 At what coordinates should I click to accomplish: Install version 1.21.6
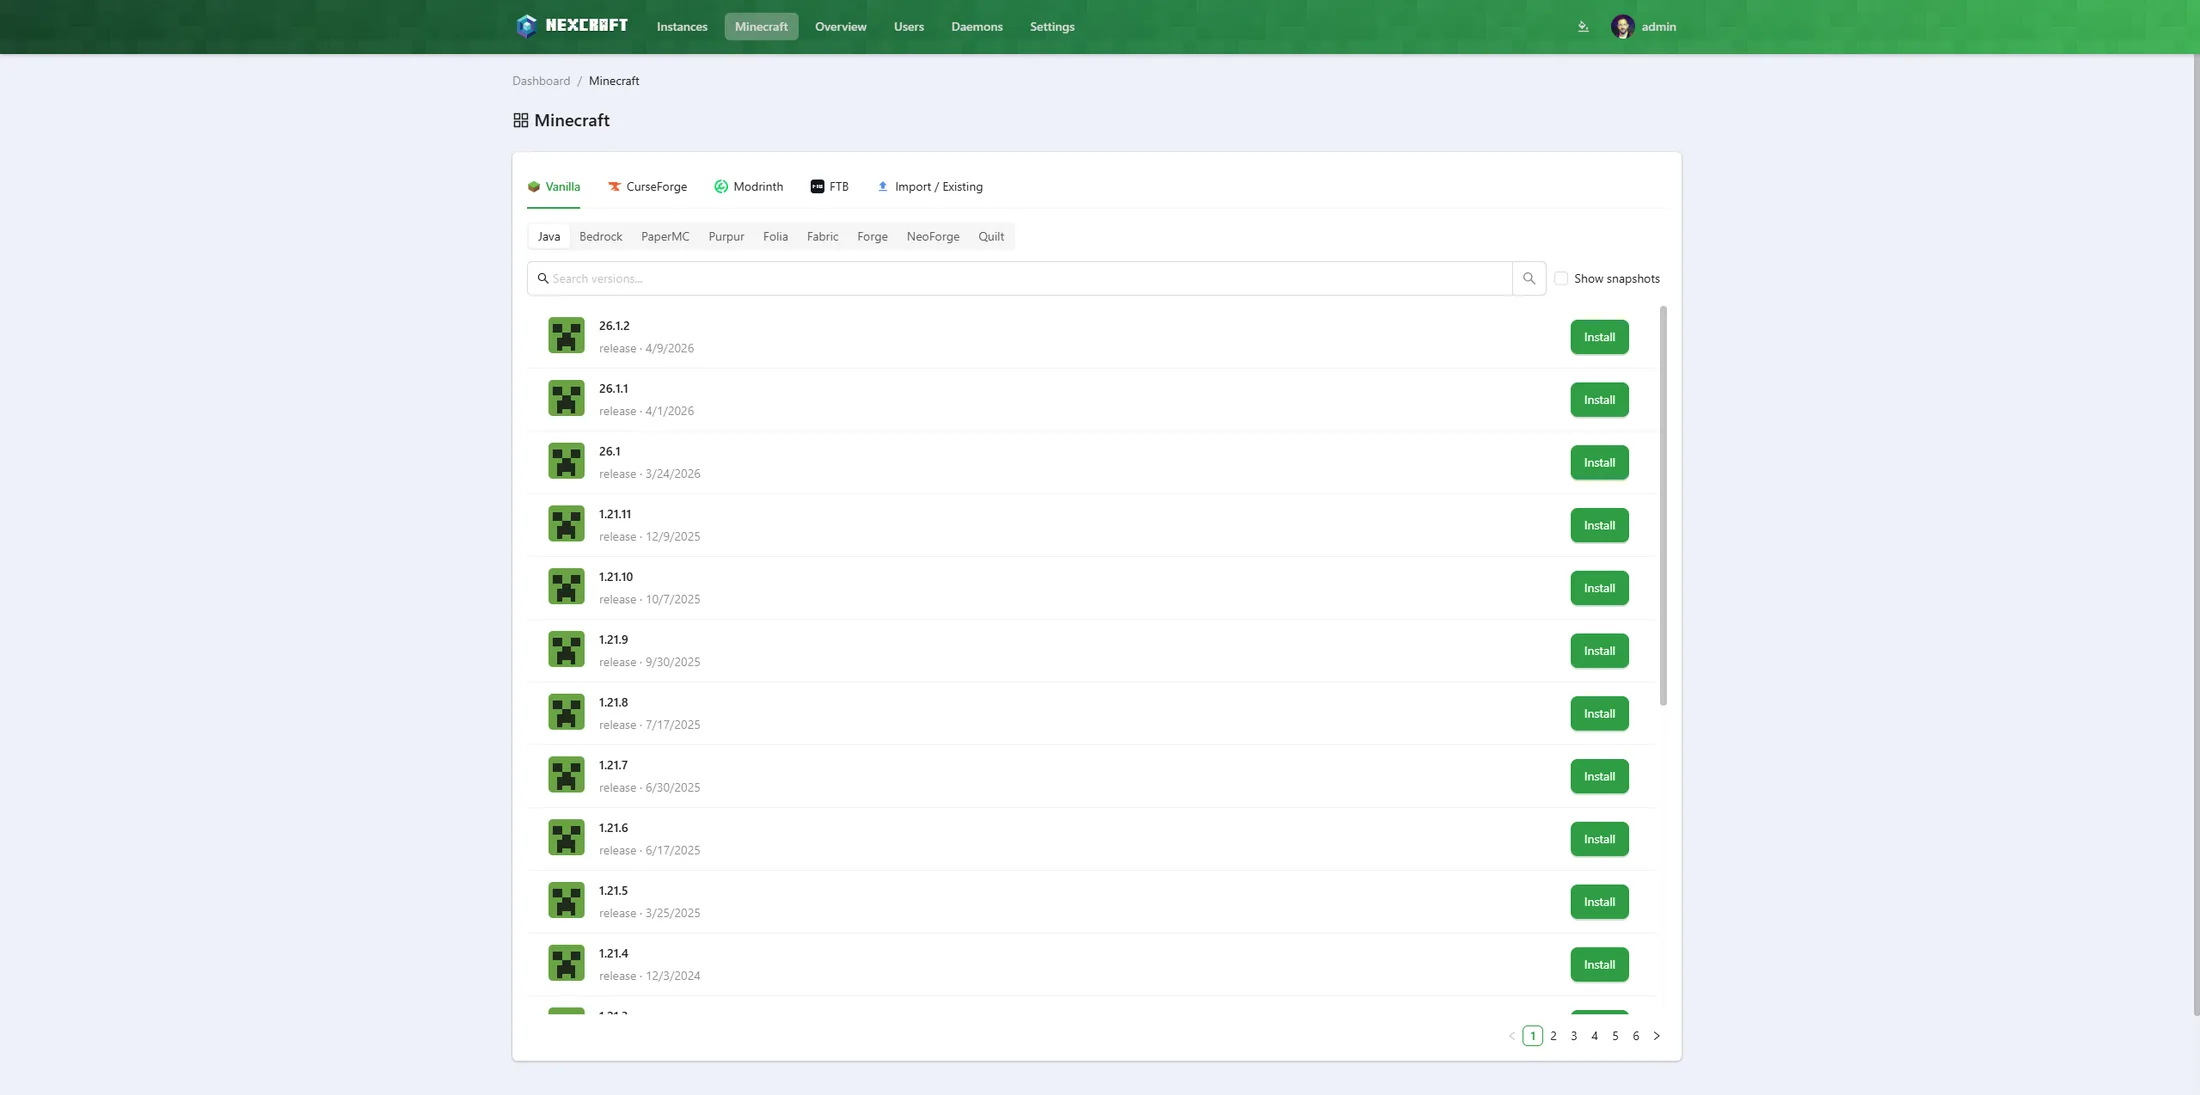pyautogui.click(x=1599, y=839)
